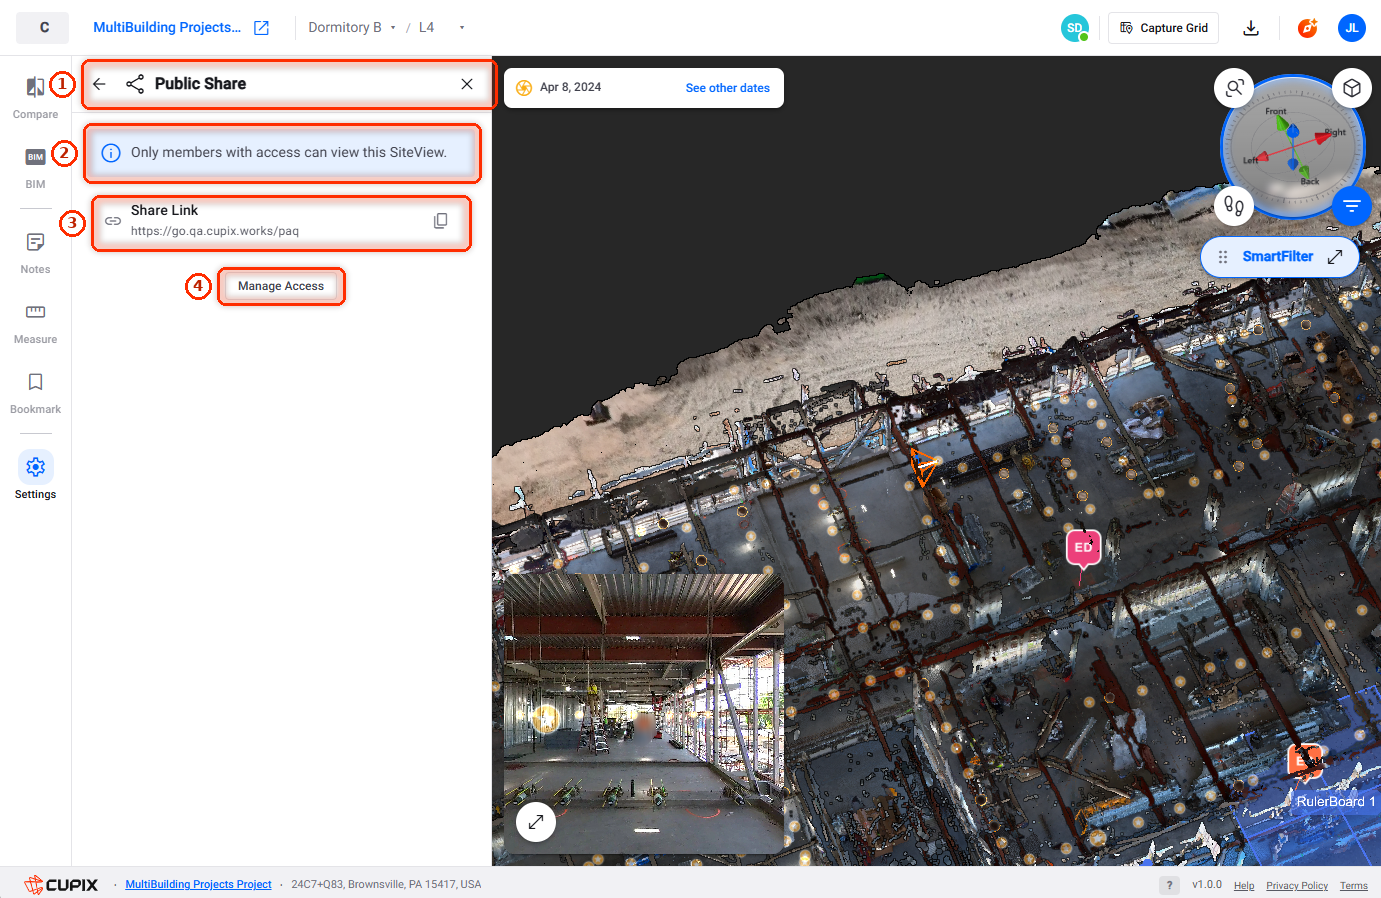
Task: Grab the SmartFilter drag handle
Action: point(1223,257)
